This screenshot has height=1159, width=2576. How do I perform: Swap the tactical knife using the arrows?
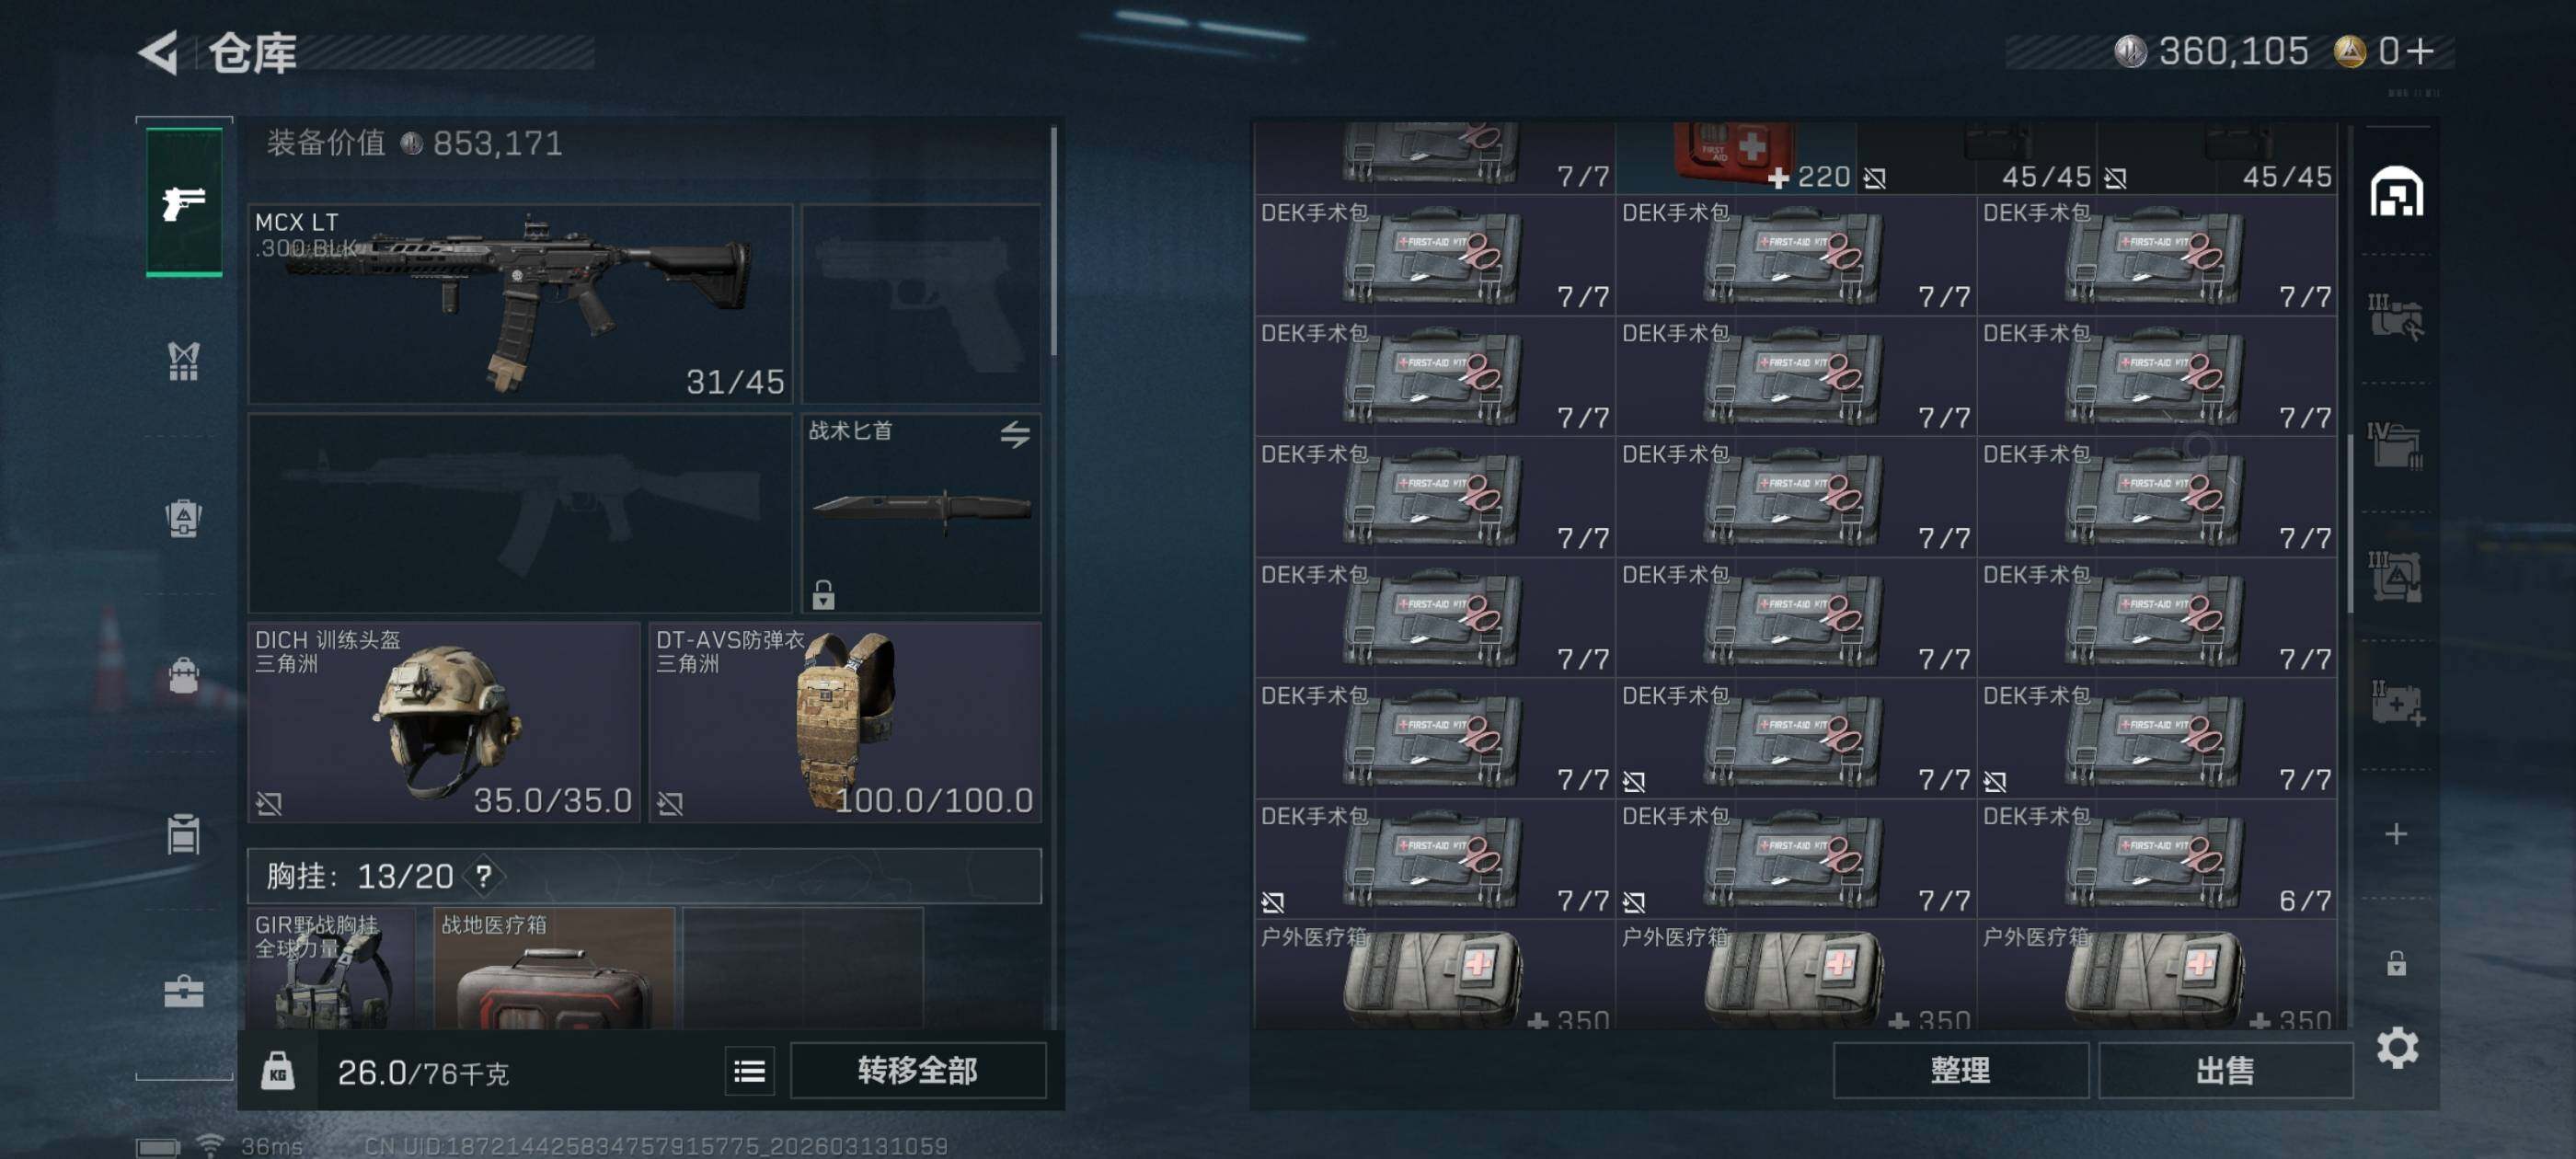click(1015, 434)
